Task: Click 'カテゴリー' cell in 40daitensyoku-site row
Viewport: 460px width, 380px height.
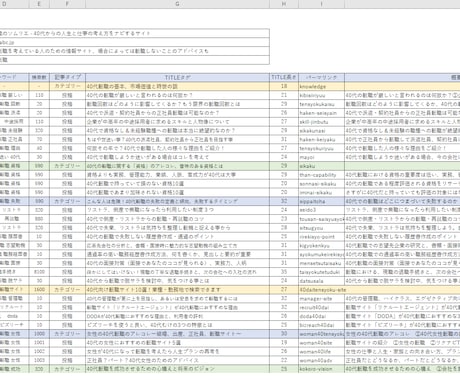Action: pos(67,290)
